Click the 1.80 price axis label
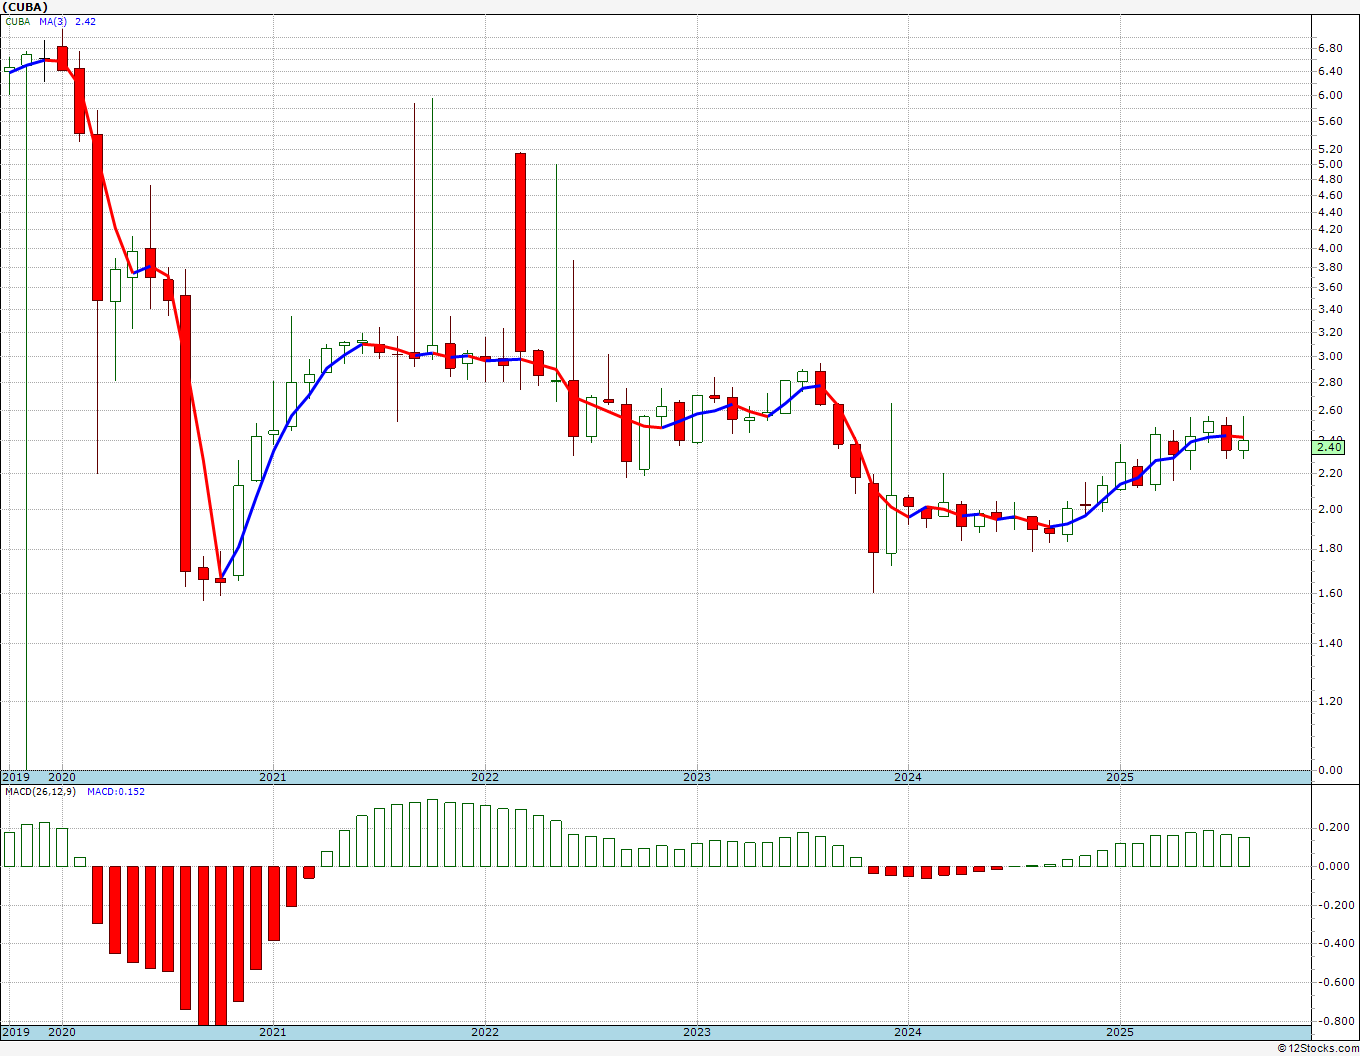1360x1056 pixels. pyautogui.click(x=1329, y=549)
